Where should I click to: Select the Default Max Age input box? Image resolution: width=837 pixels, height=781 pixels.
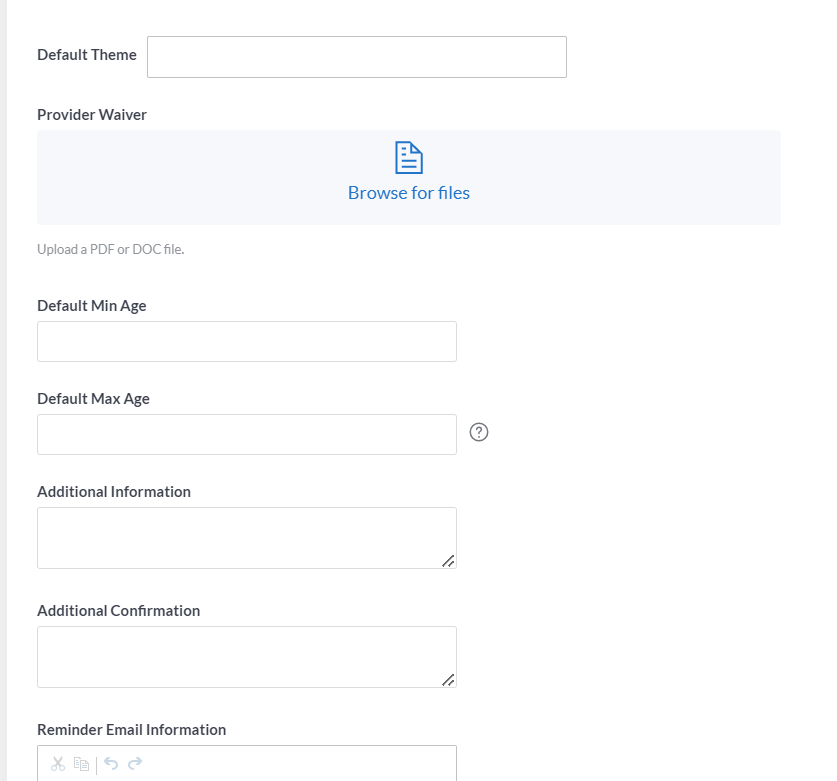(247, 435)
